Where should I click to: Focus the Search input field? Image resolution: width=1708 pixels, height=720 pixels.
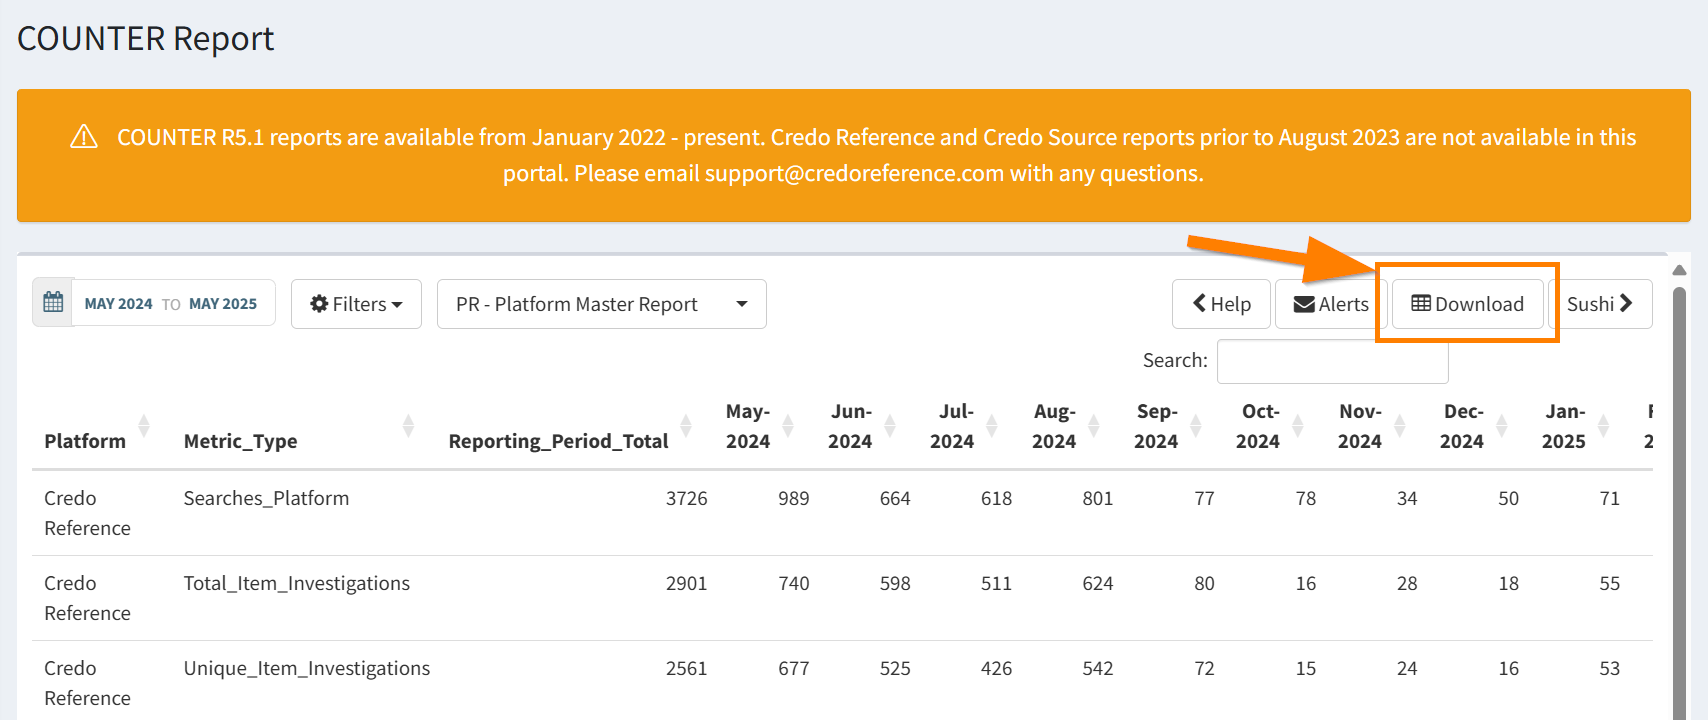click(x=1332, y=361)
